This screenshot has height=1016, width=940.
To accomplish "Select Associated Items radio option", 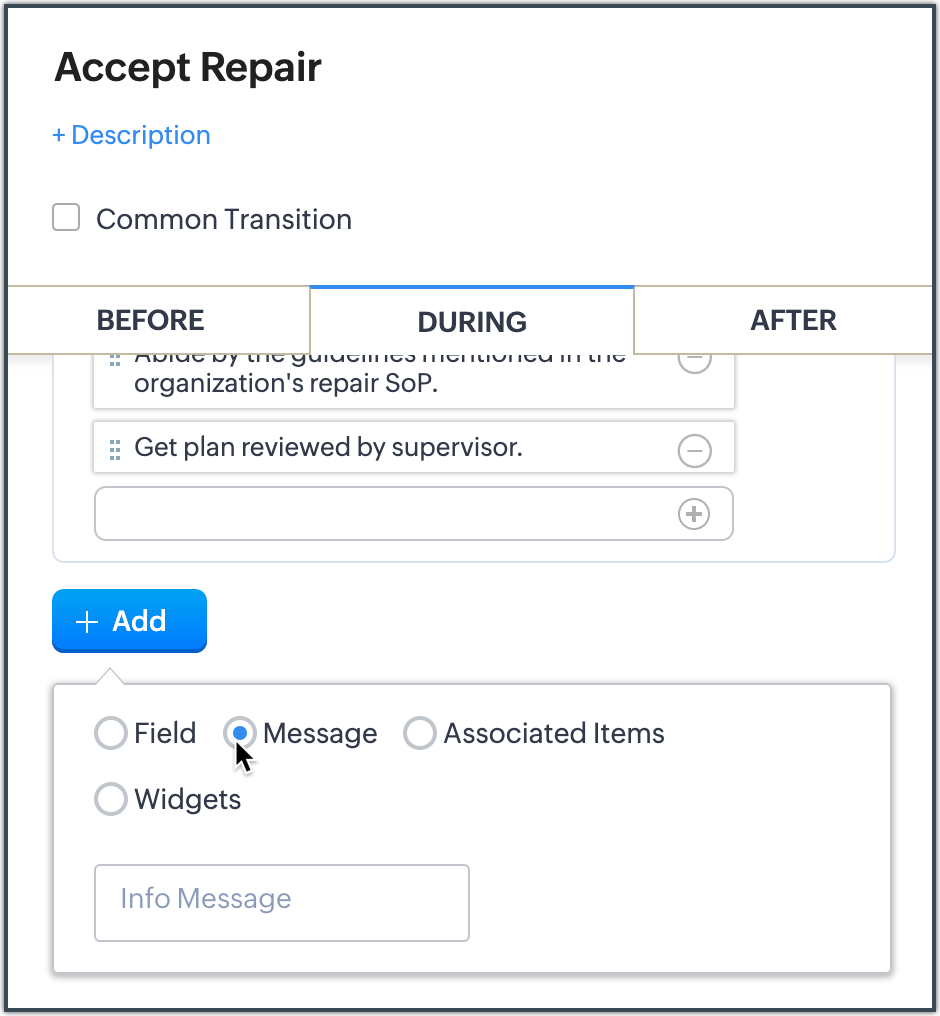I will coord(420,734).
